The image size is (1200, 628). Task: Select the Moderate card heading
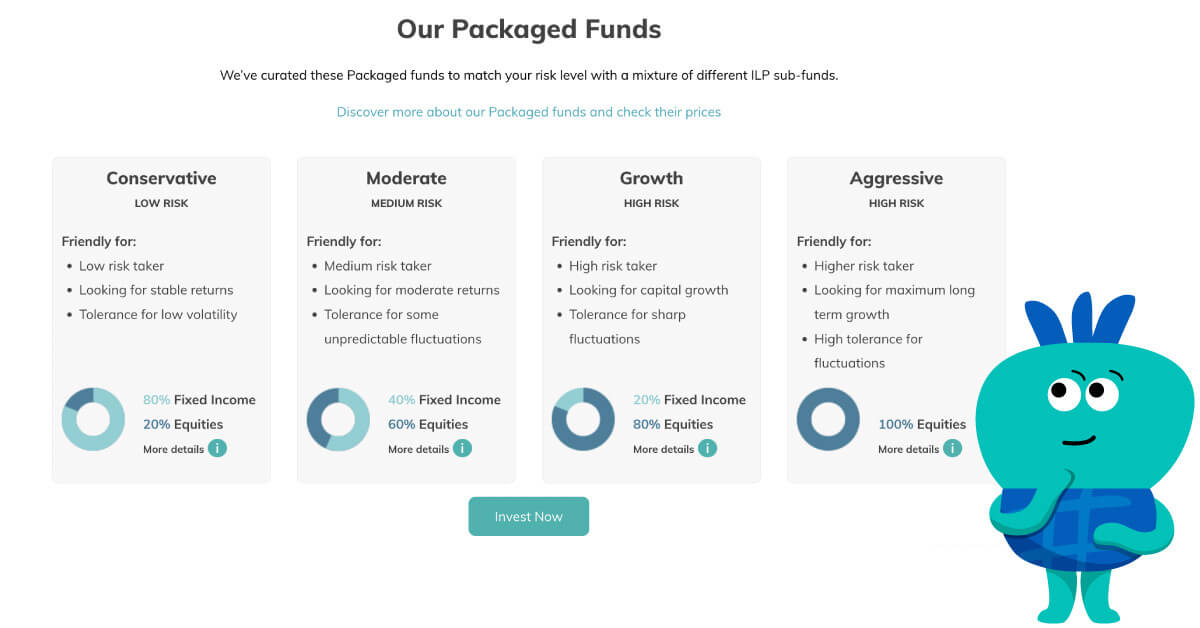[406, 178]
